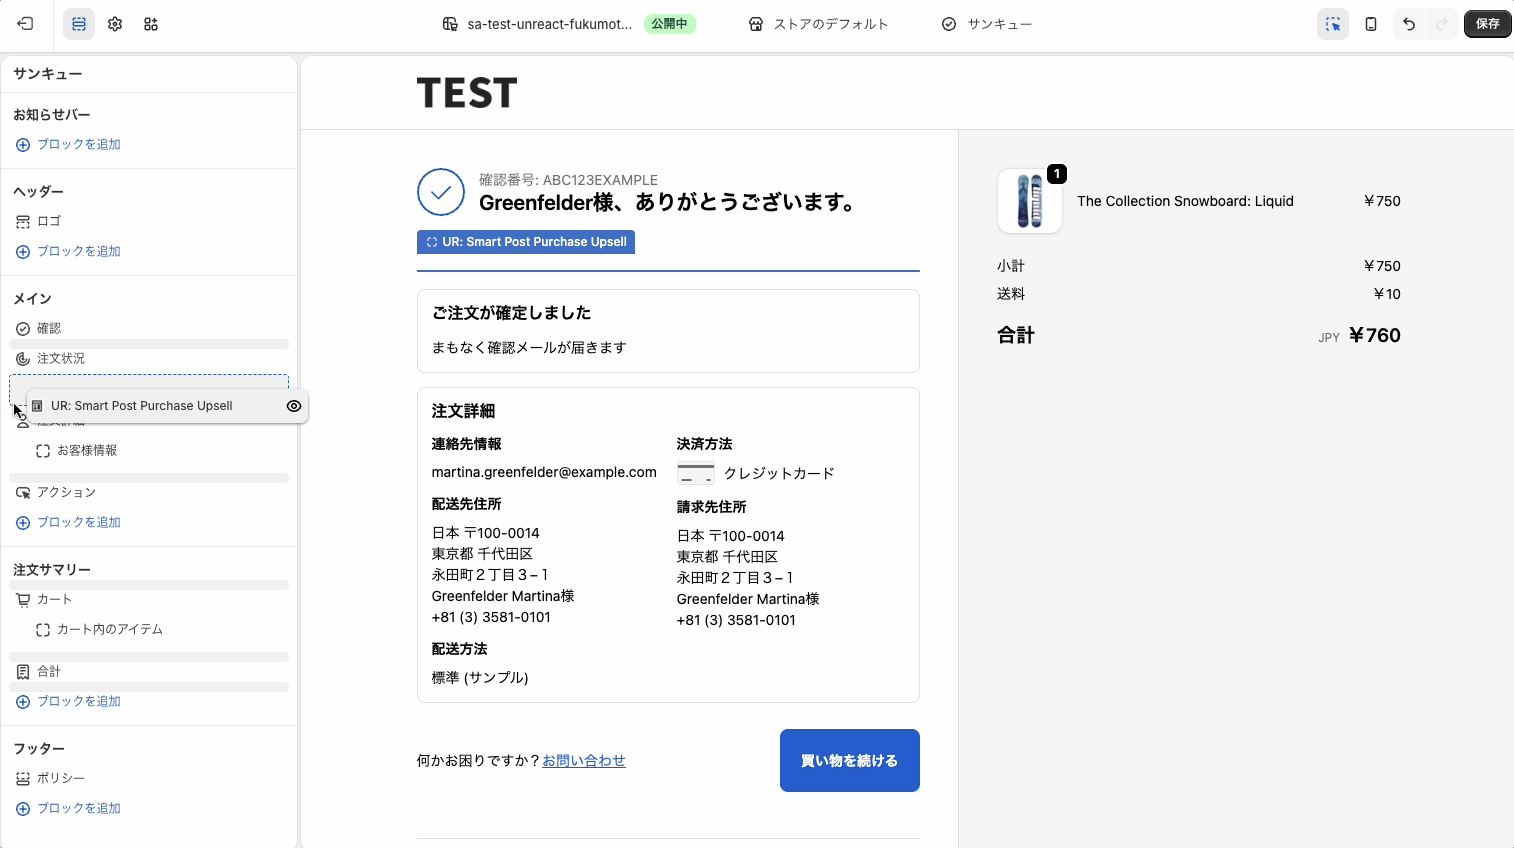Viewport: 1514px width, 848px height.
Task: Click the クレジットカード payment text
Action: click(779, 474)
